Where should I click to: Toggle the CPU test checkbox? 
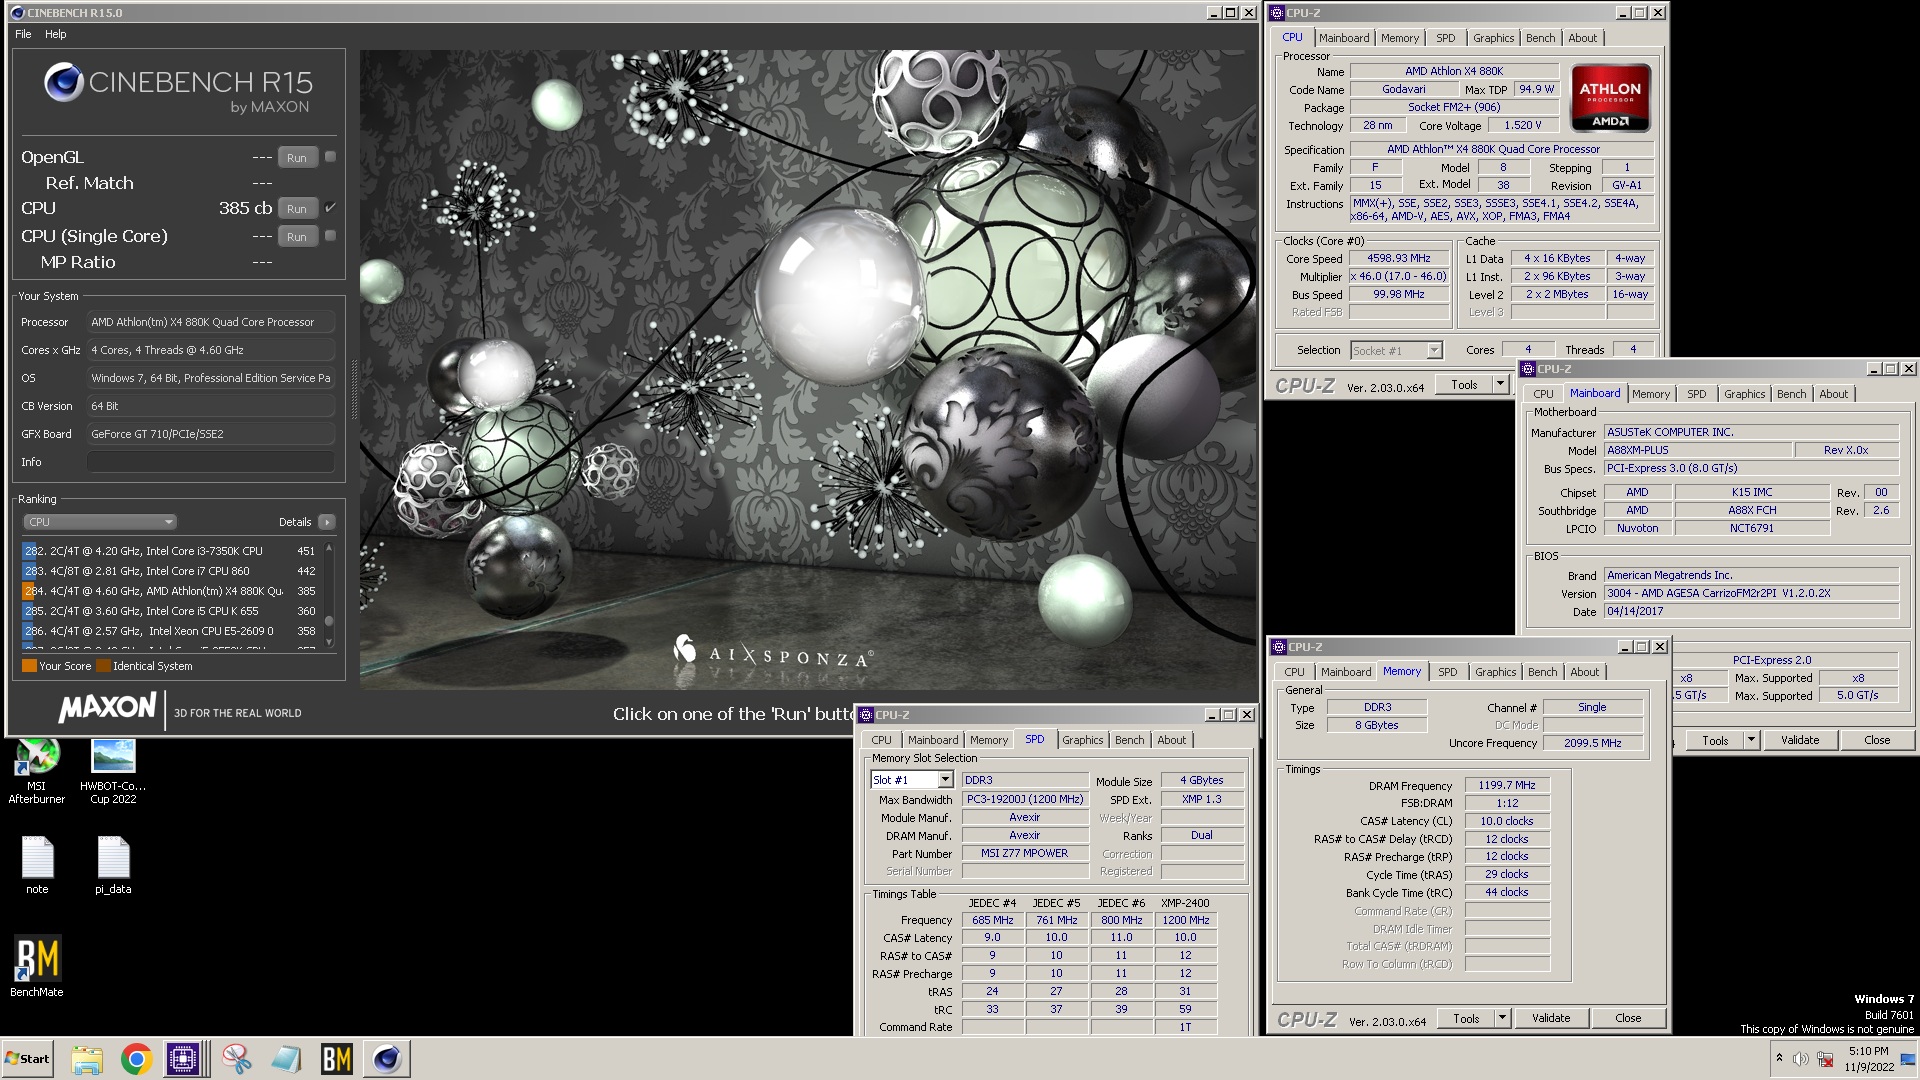(x=330, y=208)
